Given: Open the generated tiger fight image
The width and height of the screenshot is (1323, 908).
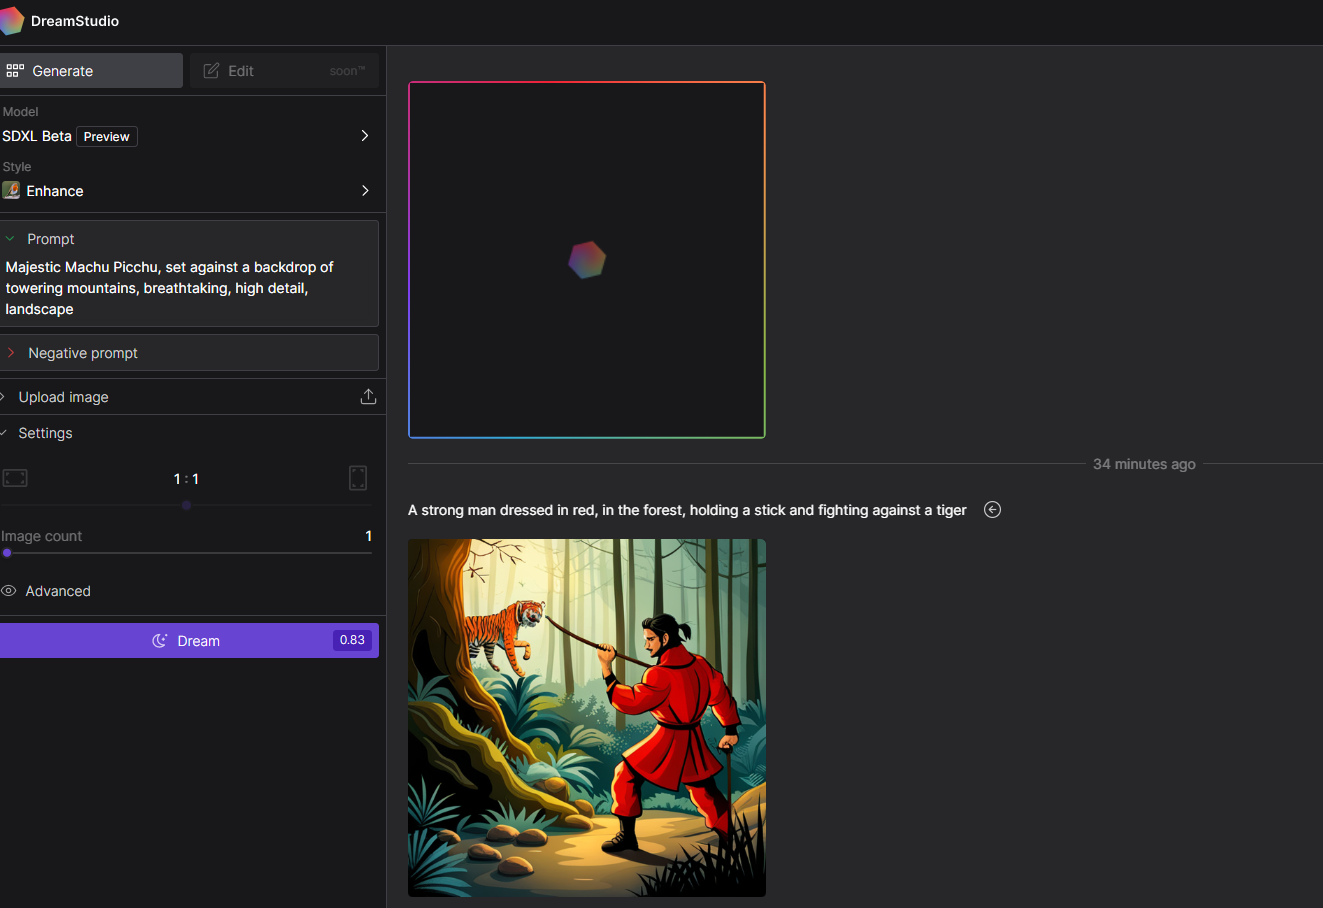Looking at the screenshot, I should point(587,717).
